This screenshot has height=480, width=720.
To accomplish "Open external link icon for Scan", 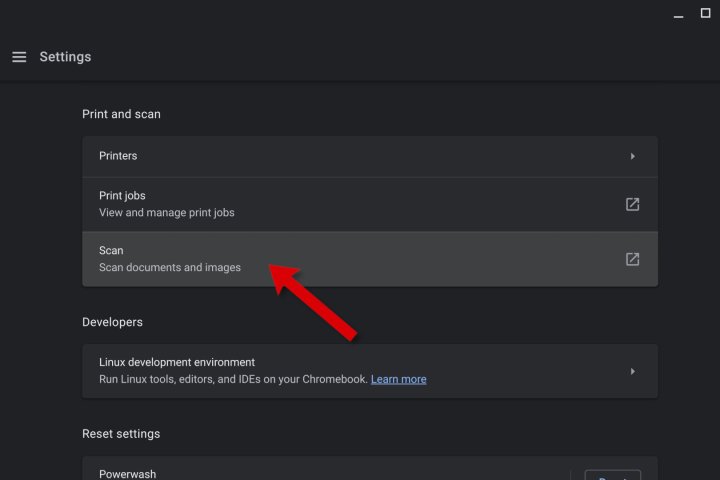I will 632,259.
